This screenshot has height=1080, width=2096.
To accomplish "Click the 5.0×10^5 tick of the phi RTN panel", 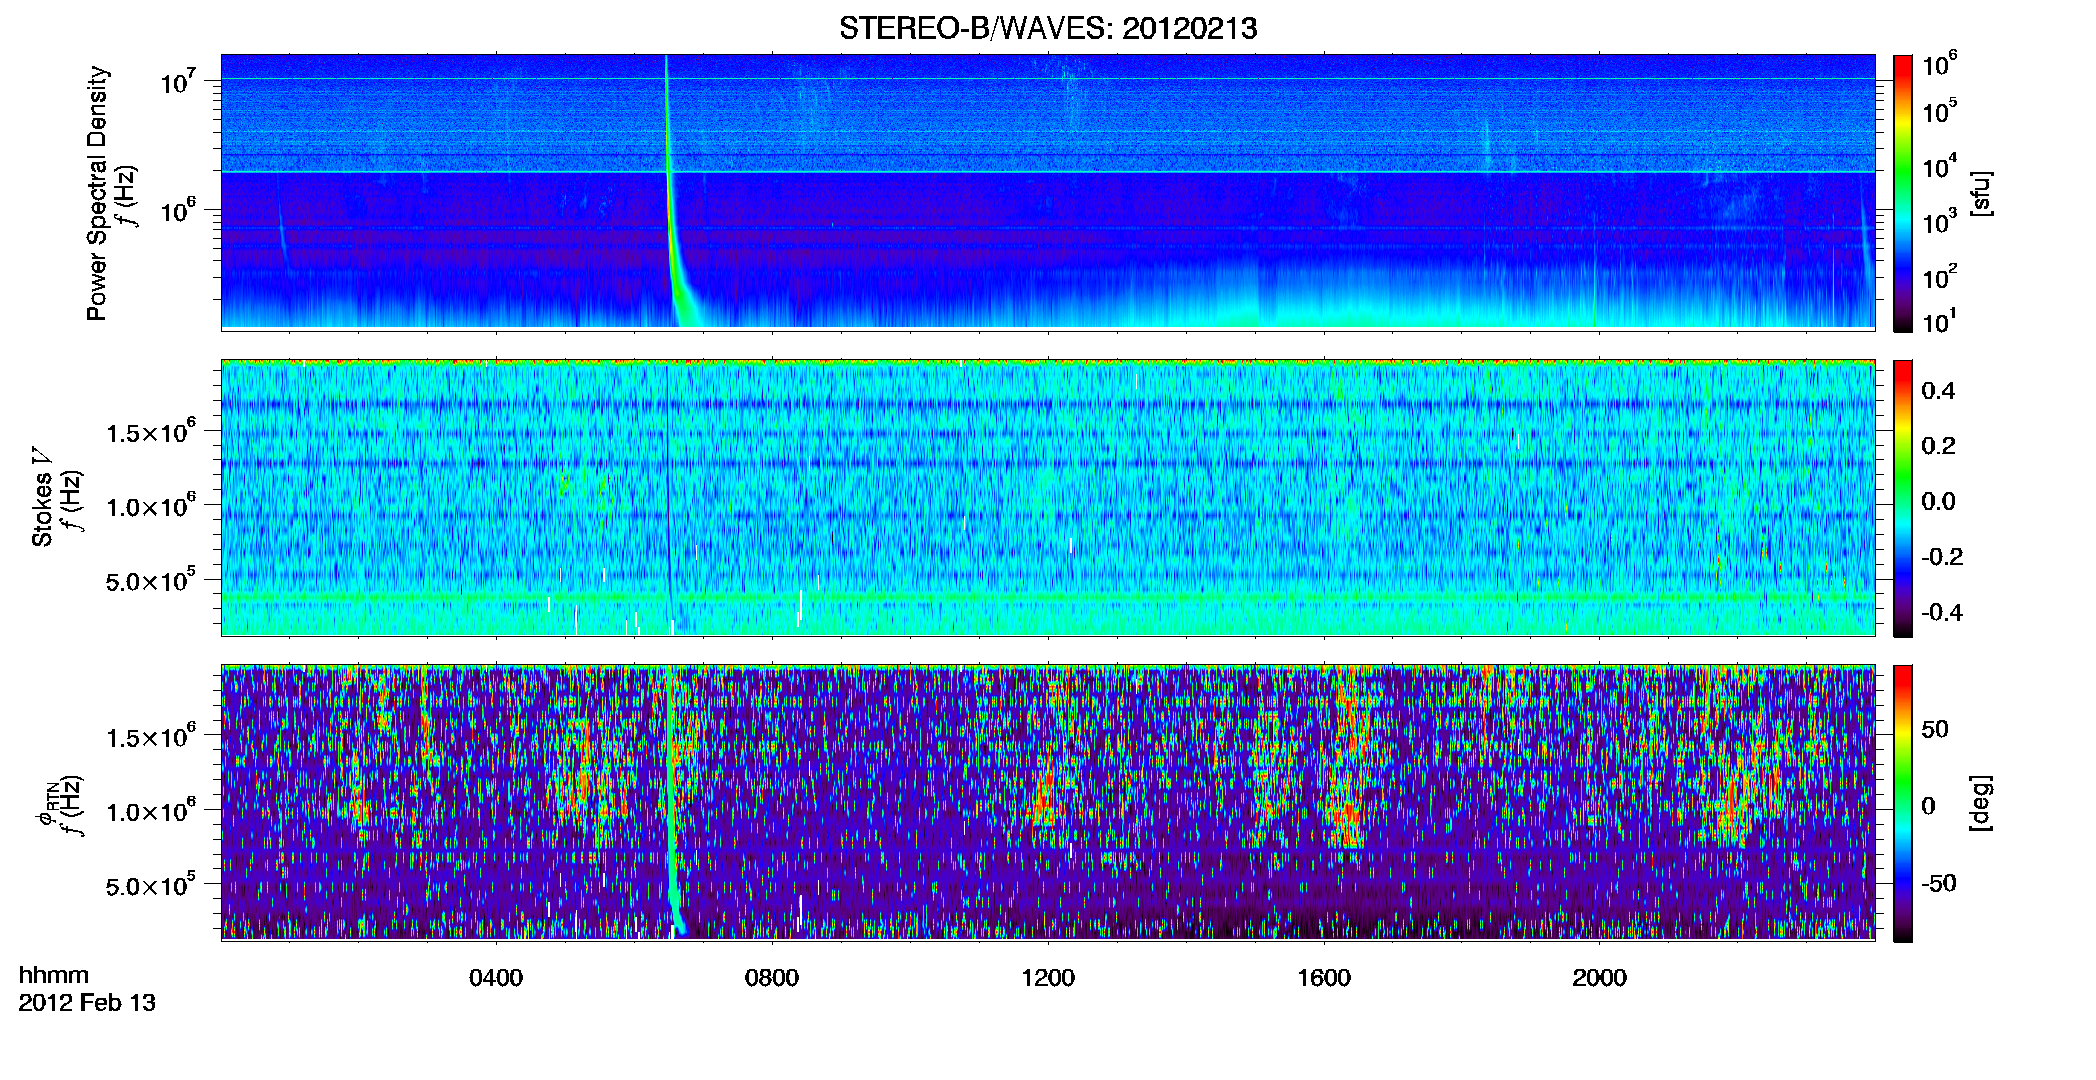I will [151, 886].
